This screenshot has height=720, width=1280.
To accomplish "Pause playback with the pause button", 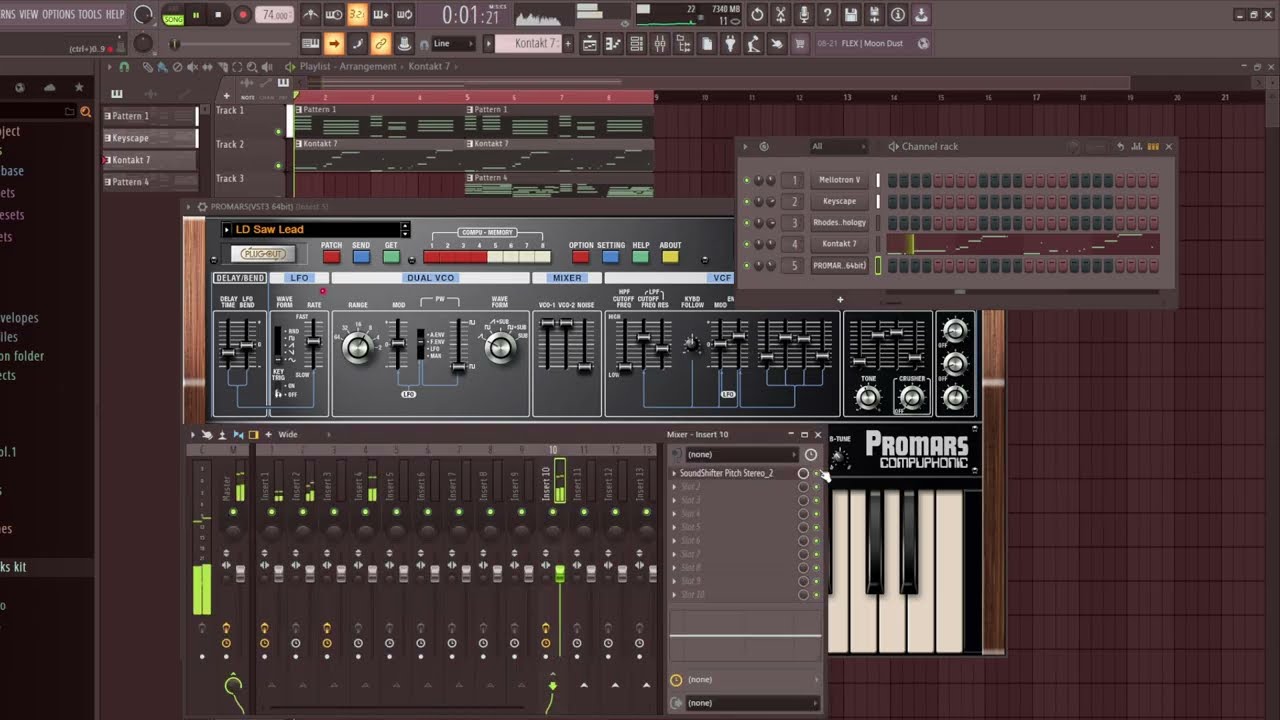I will (x=196, y=15).
